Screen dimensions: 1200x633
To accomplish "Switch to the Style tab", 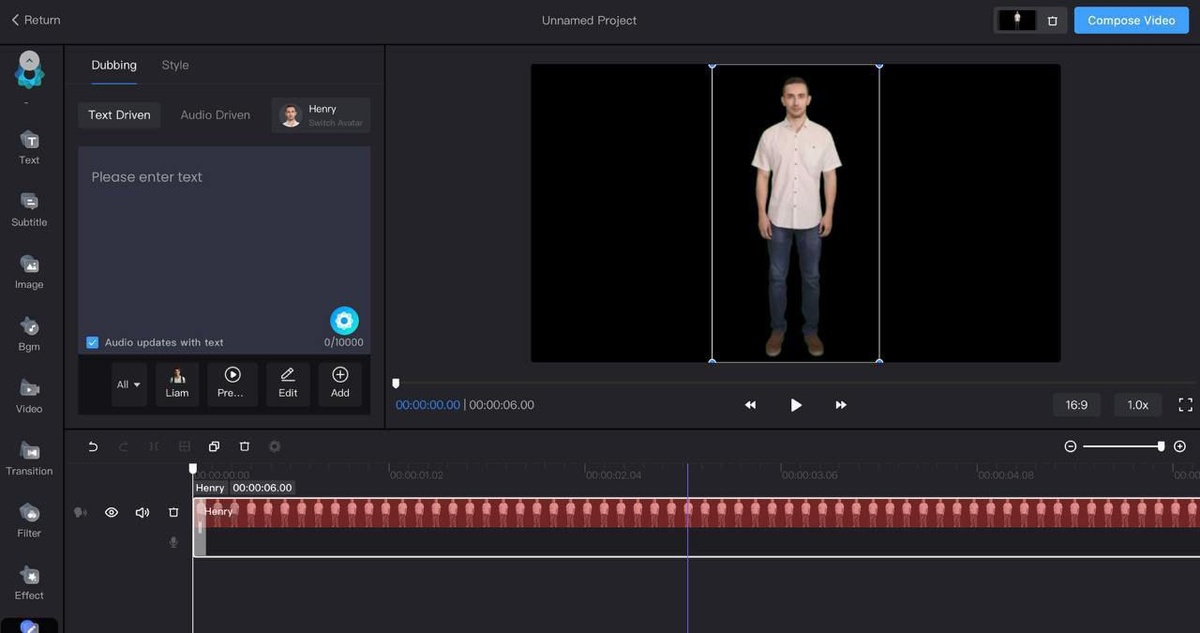I will point(175,65).
